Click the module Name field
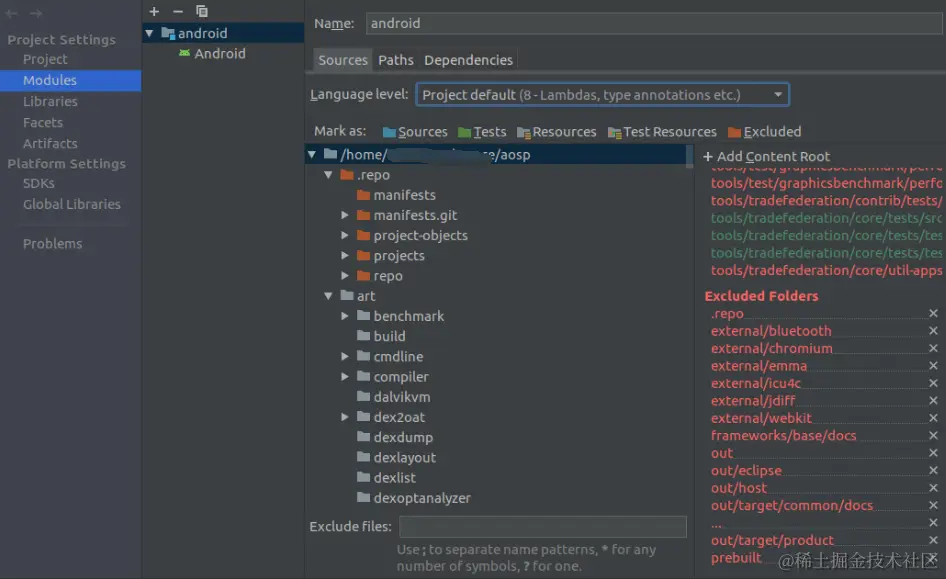This screenshot has height=579, width=946. point(653,24)
